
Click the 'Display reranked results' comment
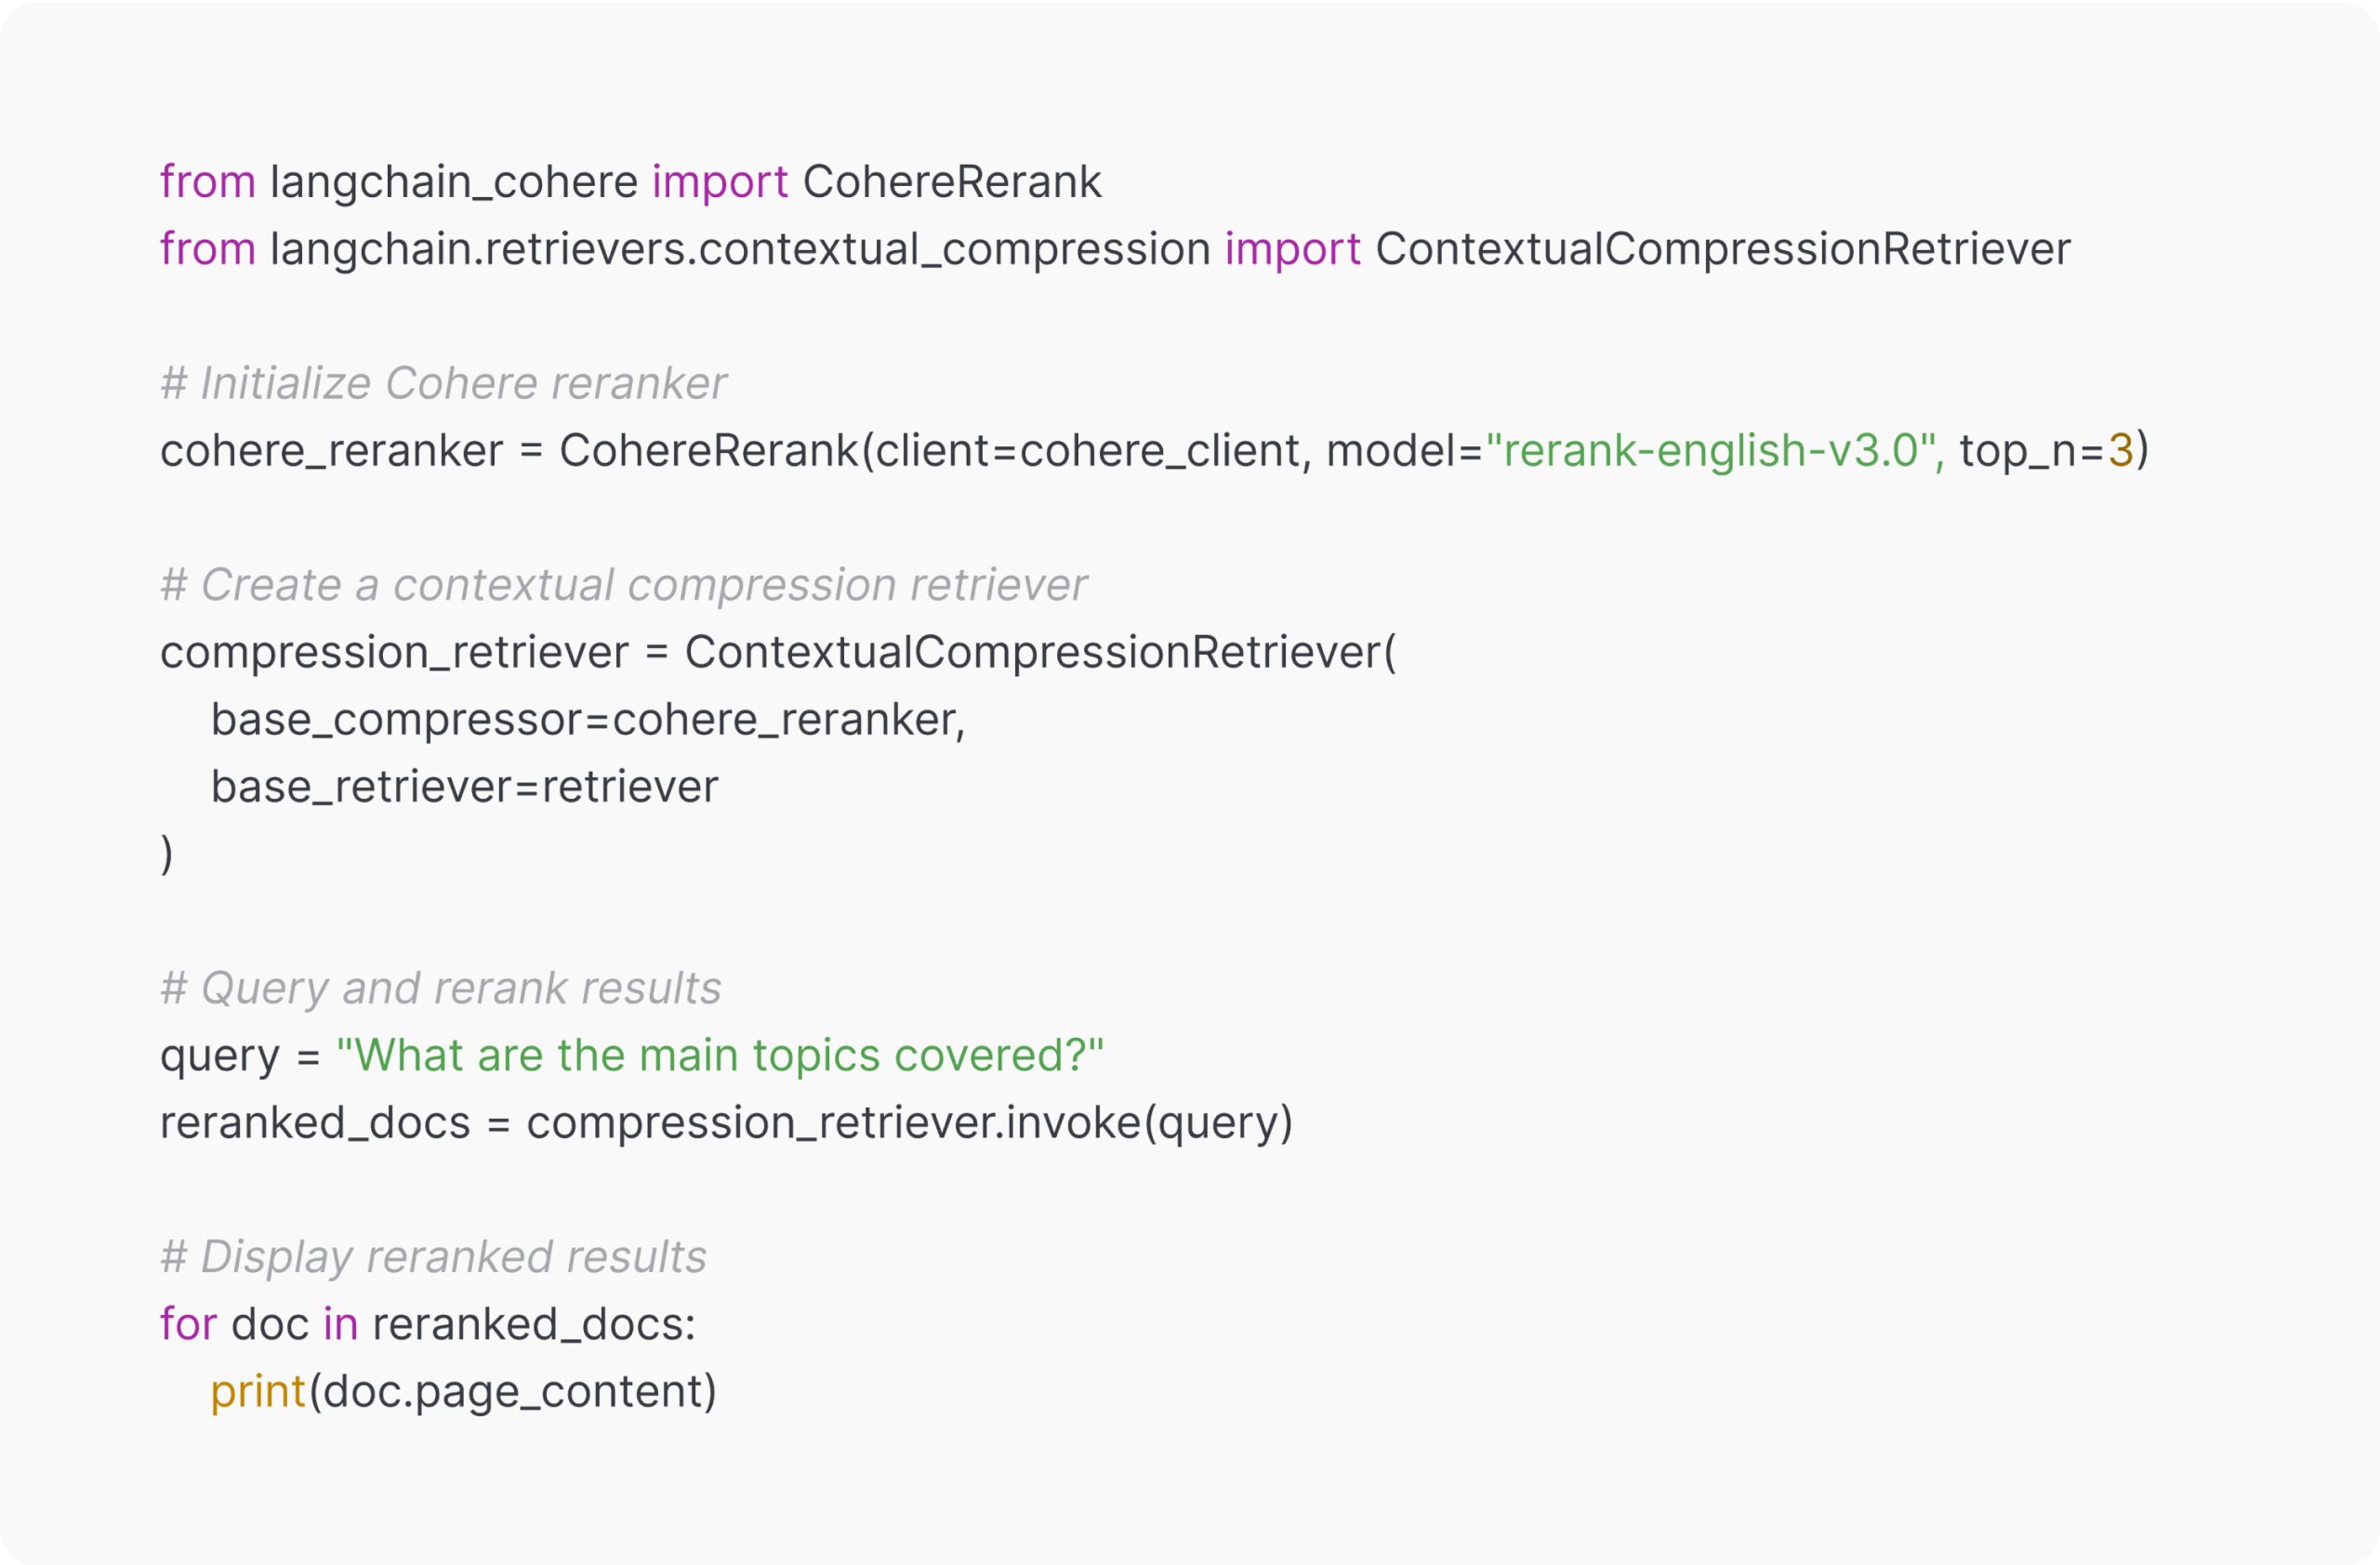click(x=433, y=1257)
